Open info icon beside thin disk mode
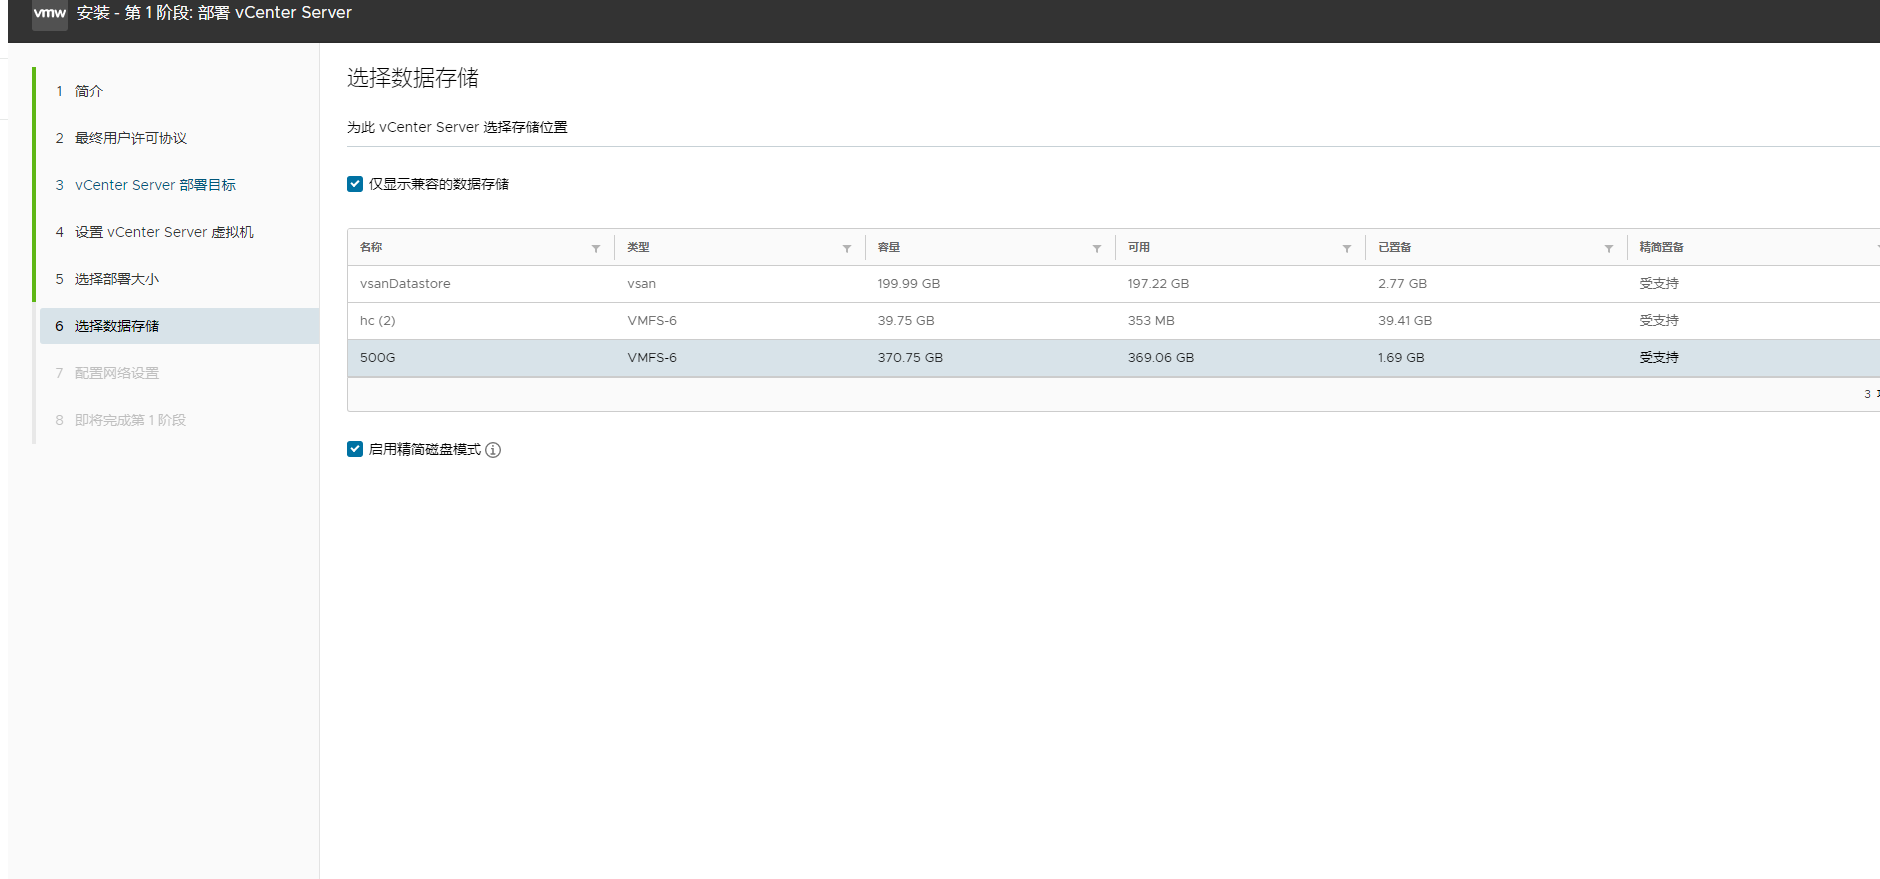This screenshot has height=879, width=1880. (493, 450)
